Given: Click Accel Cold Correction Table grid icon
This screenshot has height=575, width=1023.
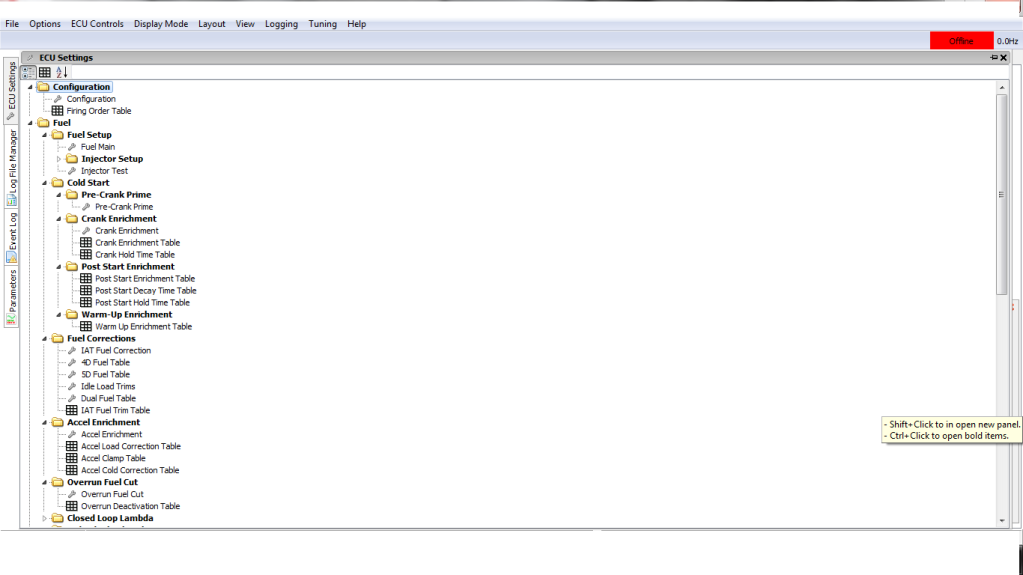Looking at the screenshot, I should click(72, 470).
